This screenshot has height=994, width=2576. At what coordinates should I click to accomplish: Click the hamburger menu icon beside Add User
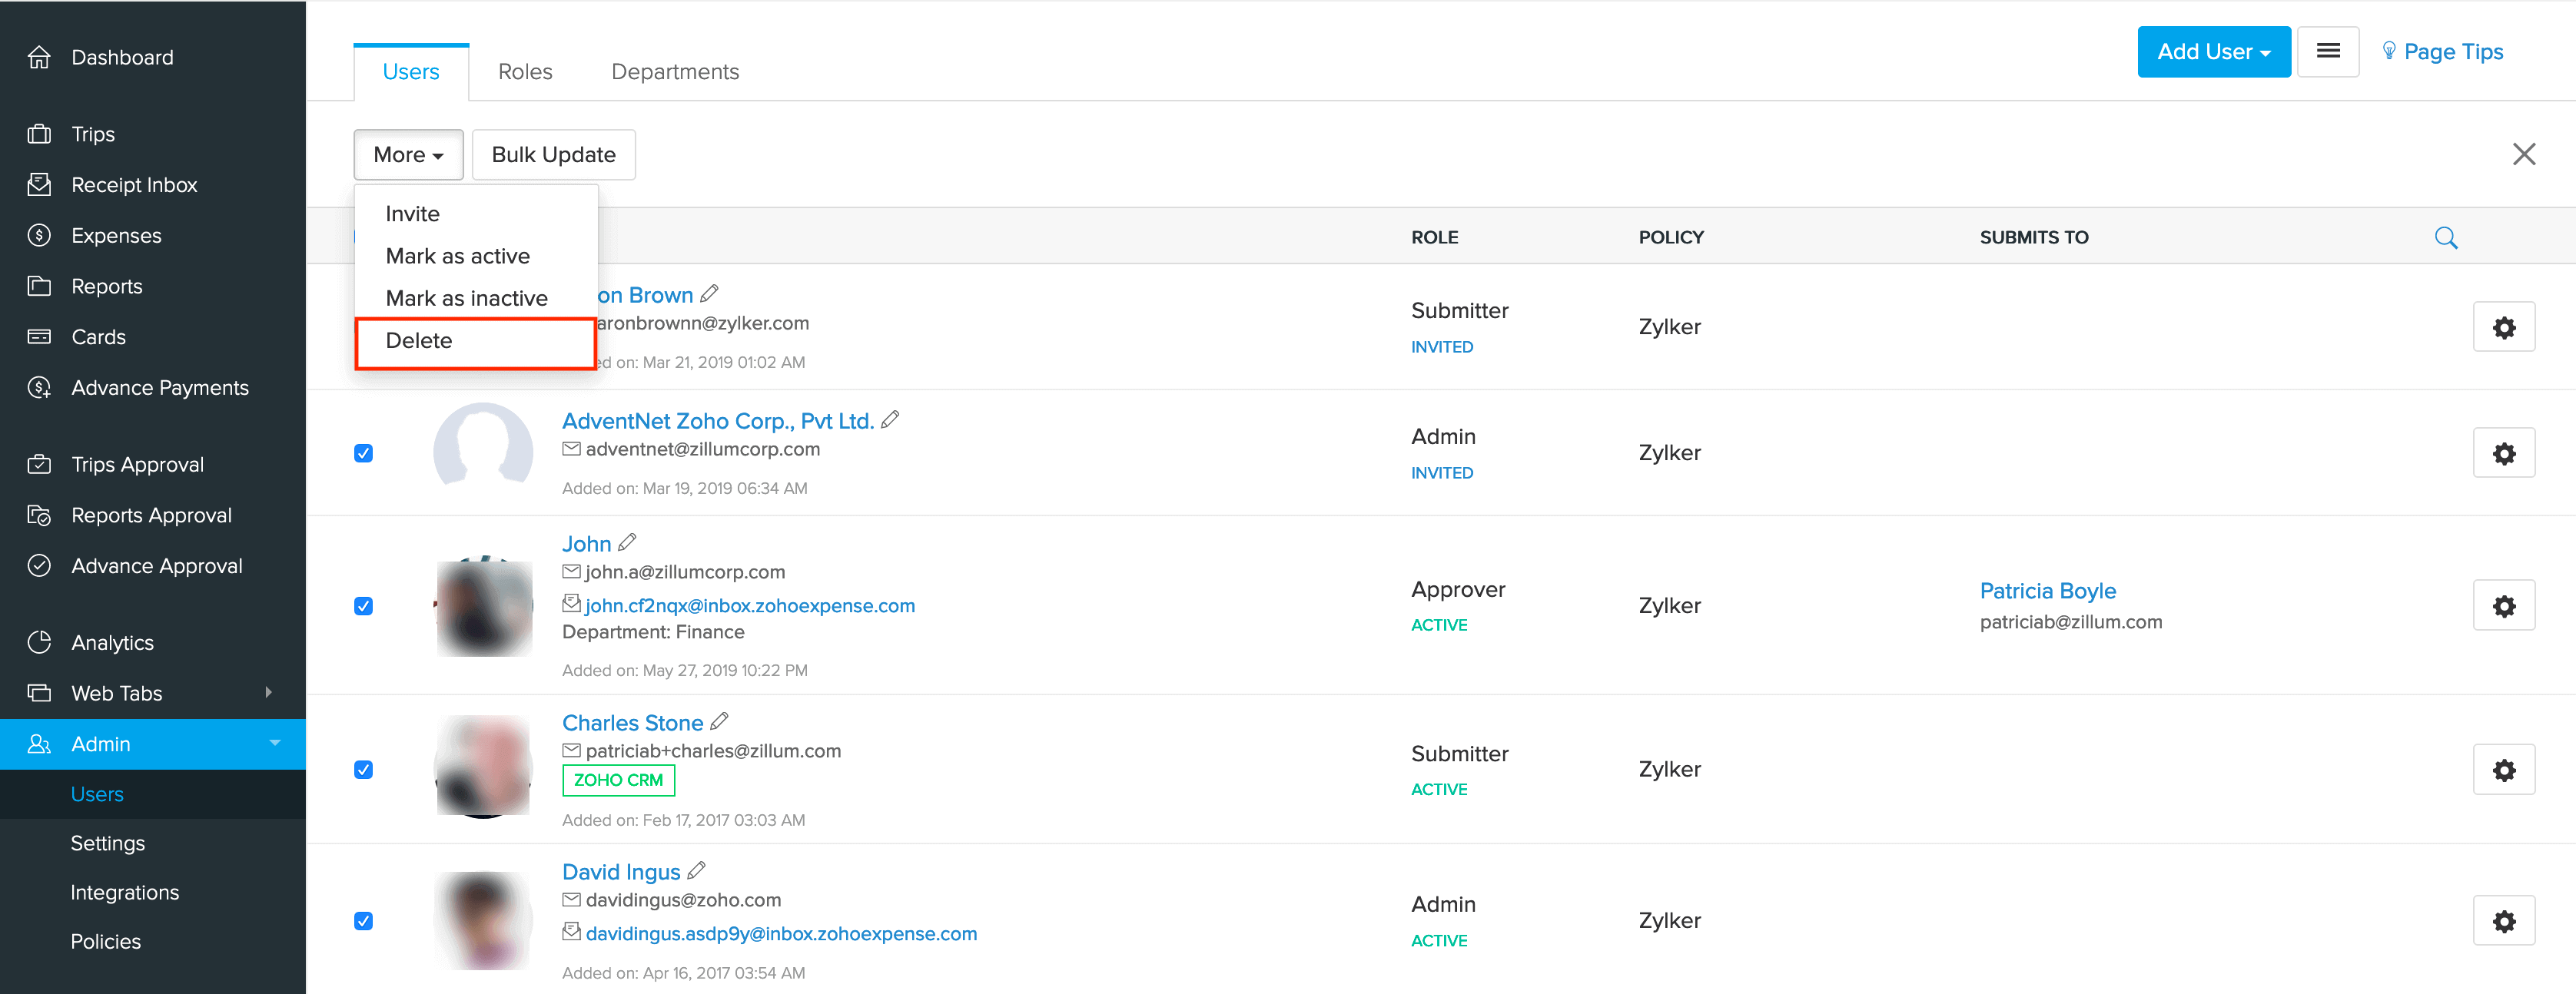click(2327, 52)
